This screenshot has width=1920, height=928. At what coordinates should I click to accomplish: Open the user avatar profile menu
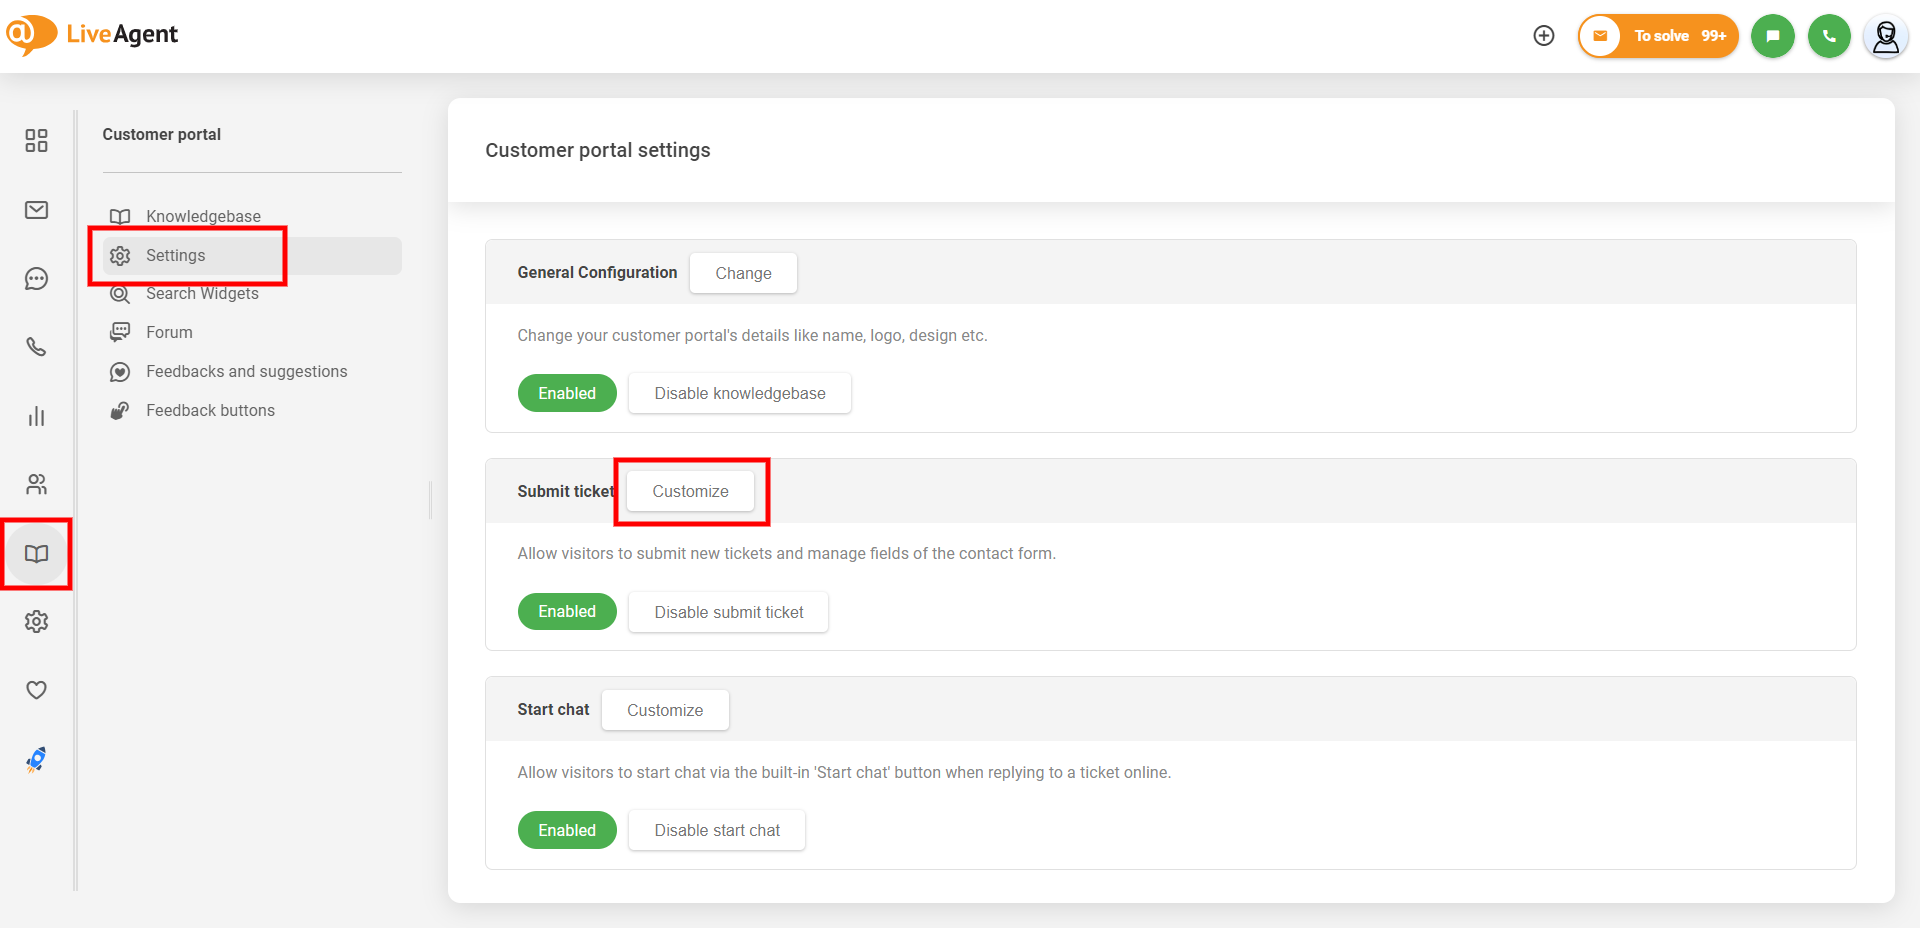(x=1885, y=37)
